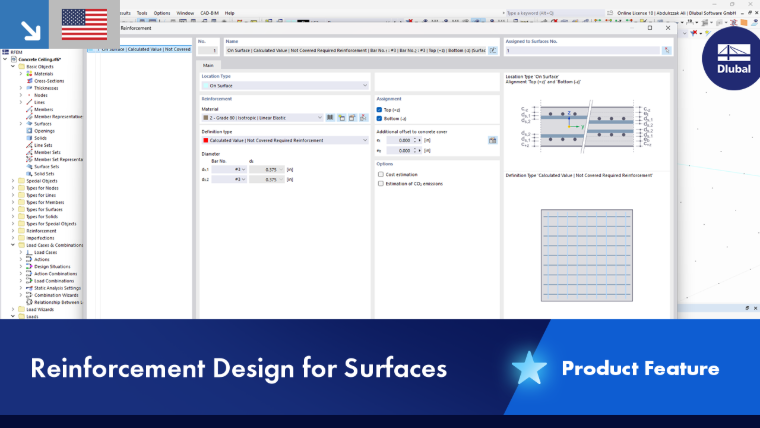760x428 pixels.
Task: Uncheck Top (+z) assignment checkbox
Action: 380,110
